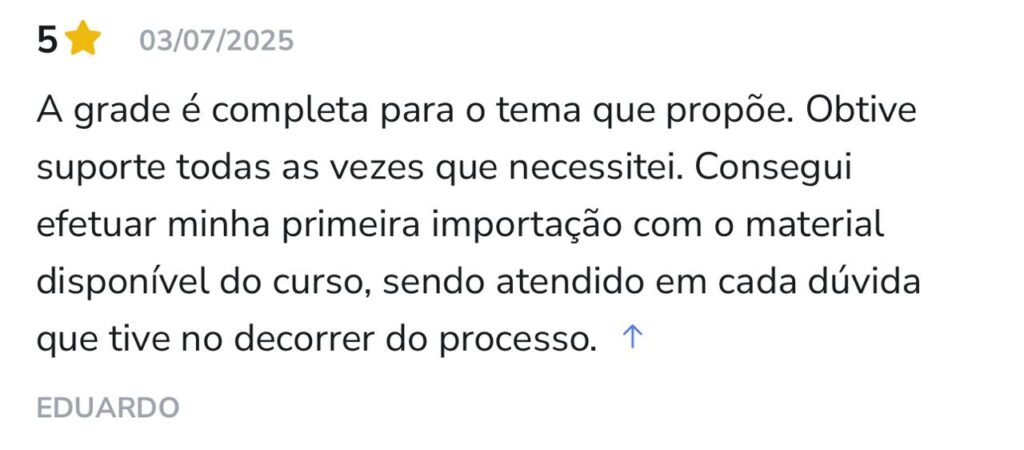
Task: Click the line starting "disponível do curso"
Action: [x=478, y=281]
